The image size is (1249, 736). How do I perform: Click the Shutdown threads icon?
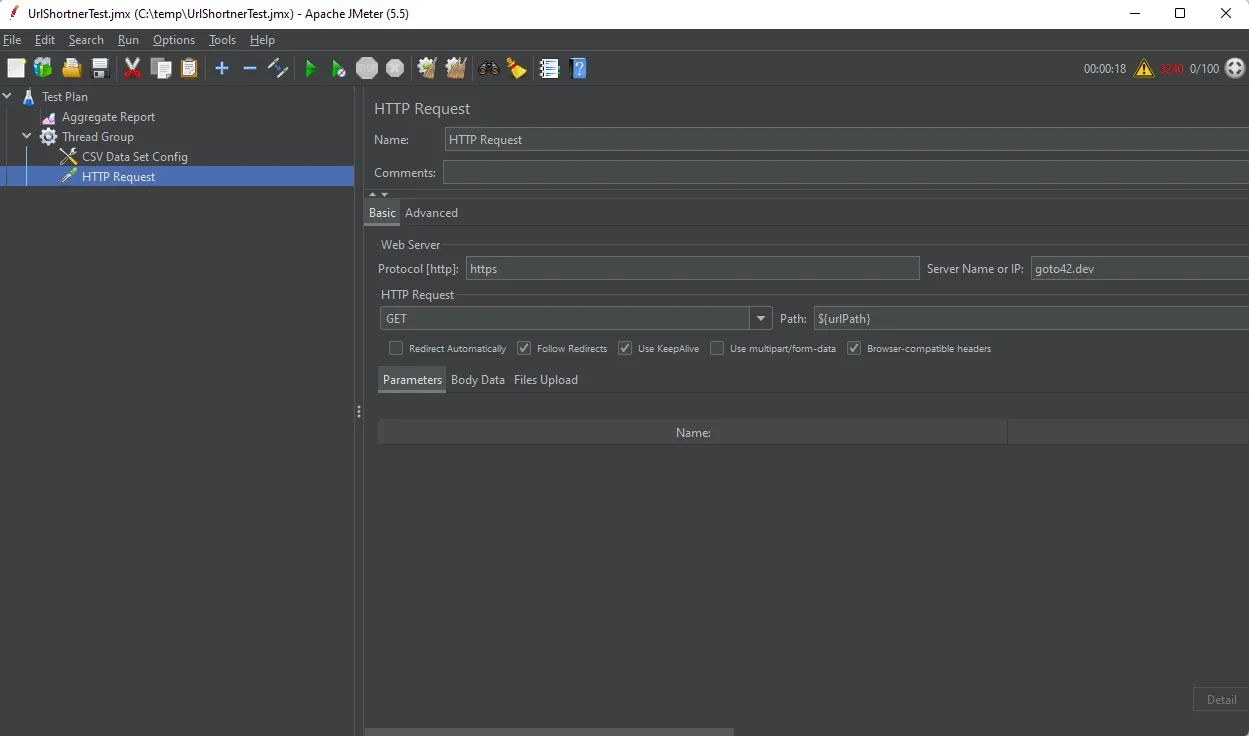[x=395, y=68]
